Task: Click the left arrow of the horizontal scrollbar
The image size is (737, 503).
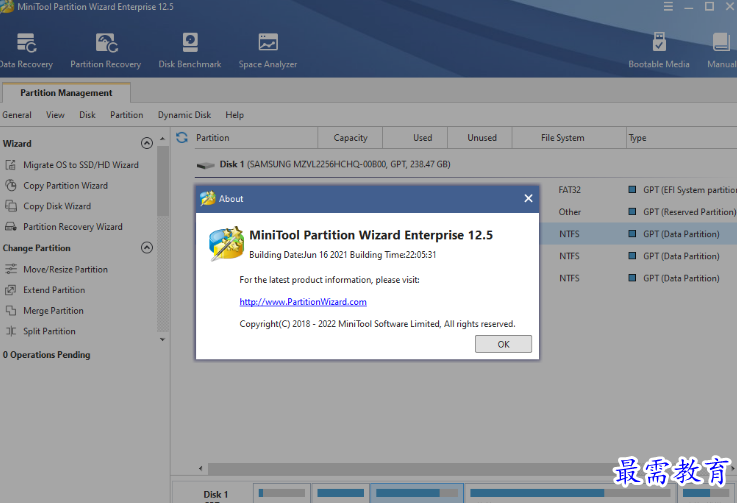Action: (200, 468)
